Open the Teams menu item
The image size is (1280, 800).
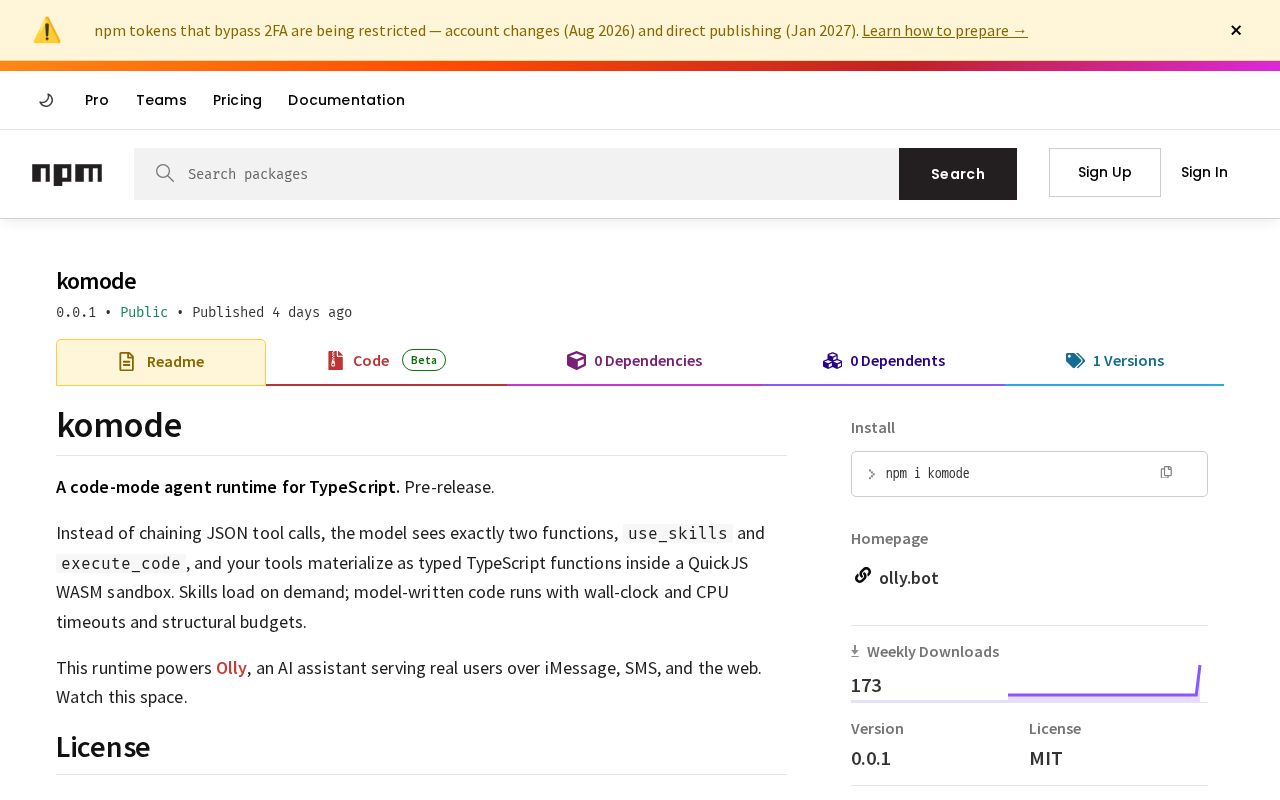tap(161, 100)
